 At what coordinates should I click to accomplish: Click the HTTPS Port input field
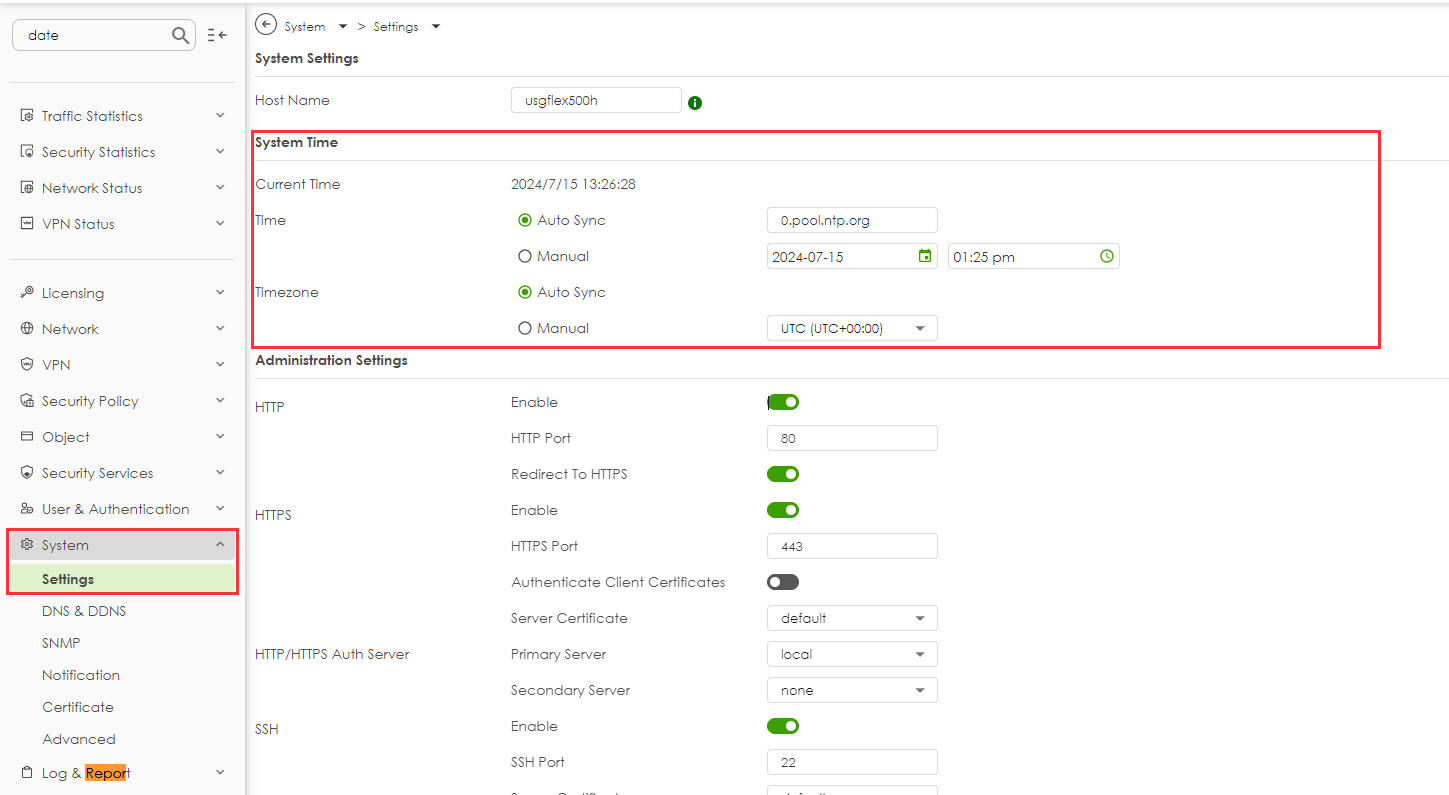pyautogui.click(x=852, y=546)
